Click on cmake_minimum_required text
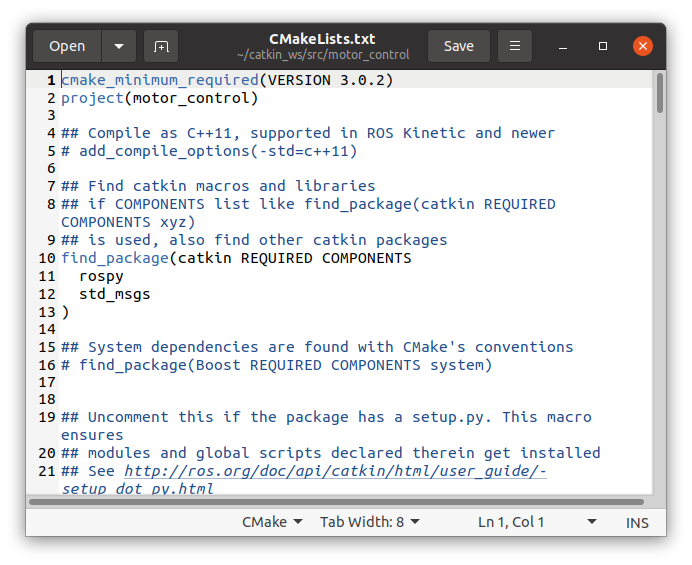 coord(160,80)
